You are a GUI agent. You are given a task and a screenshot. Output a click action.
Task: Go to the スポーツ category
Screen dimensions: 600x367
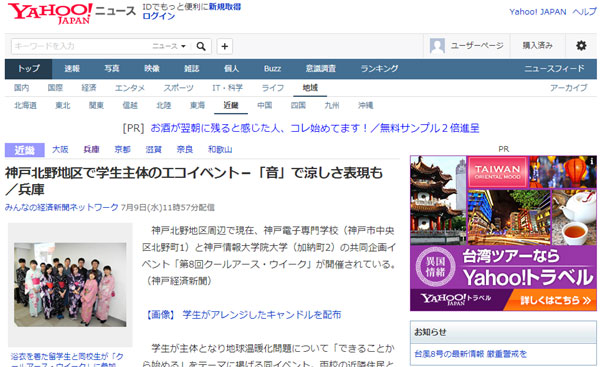[179, 88]
